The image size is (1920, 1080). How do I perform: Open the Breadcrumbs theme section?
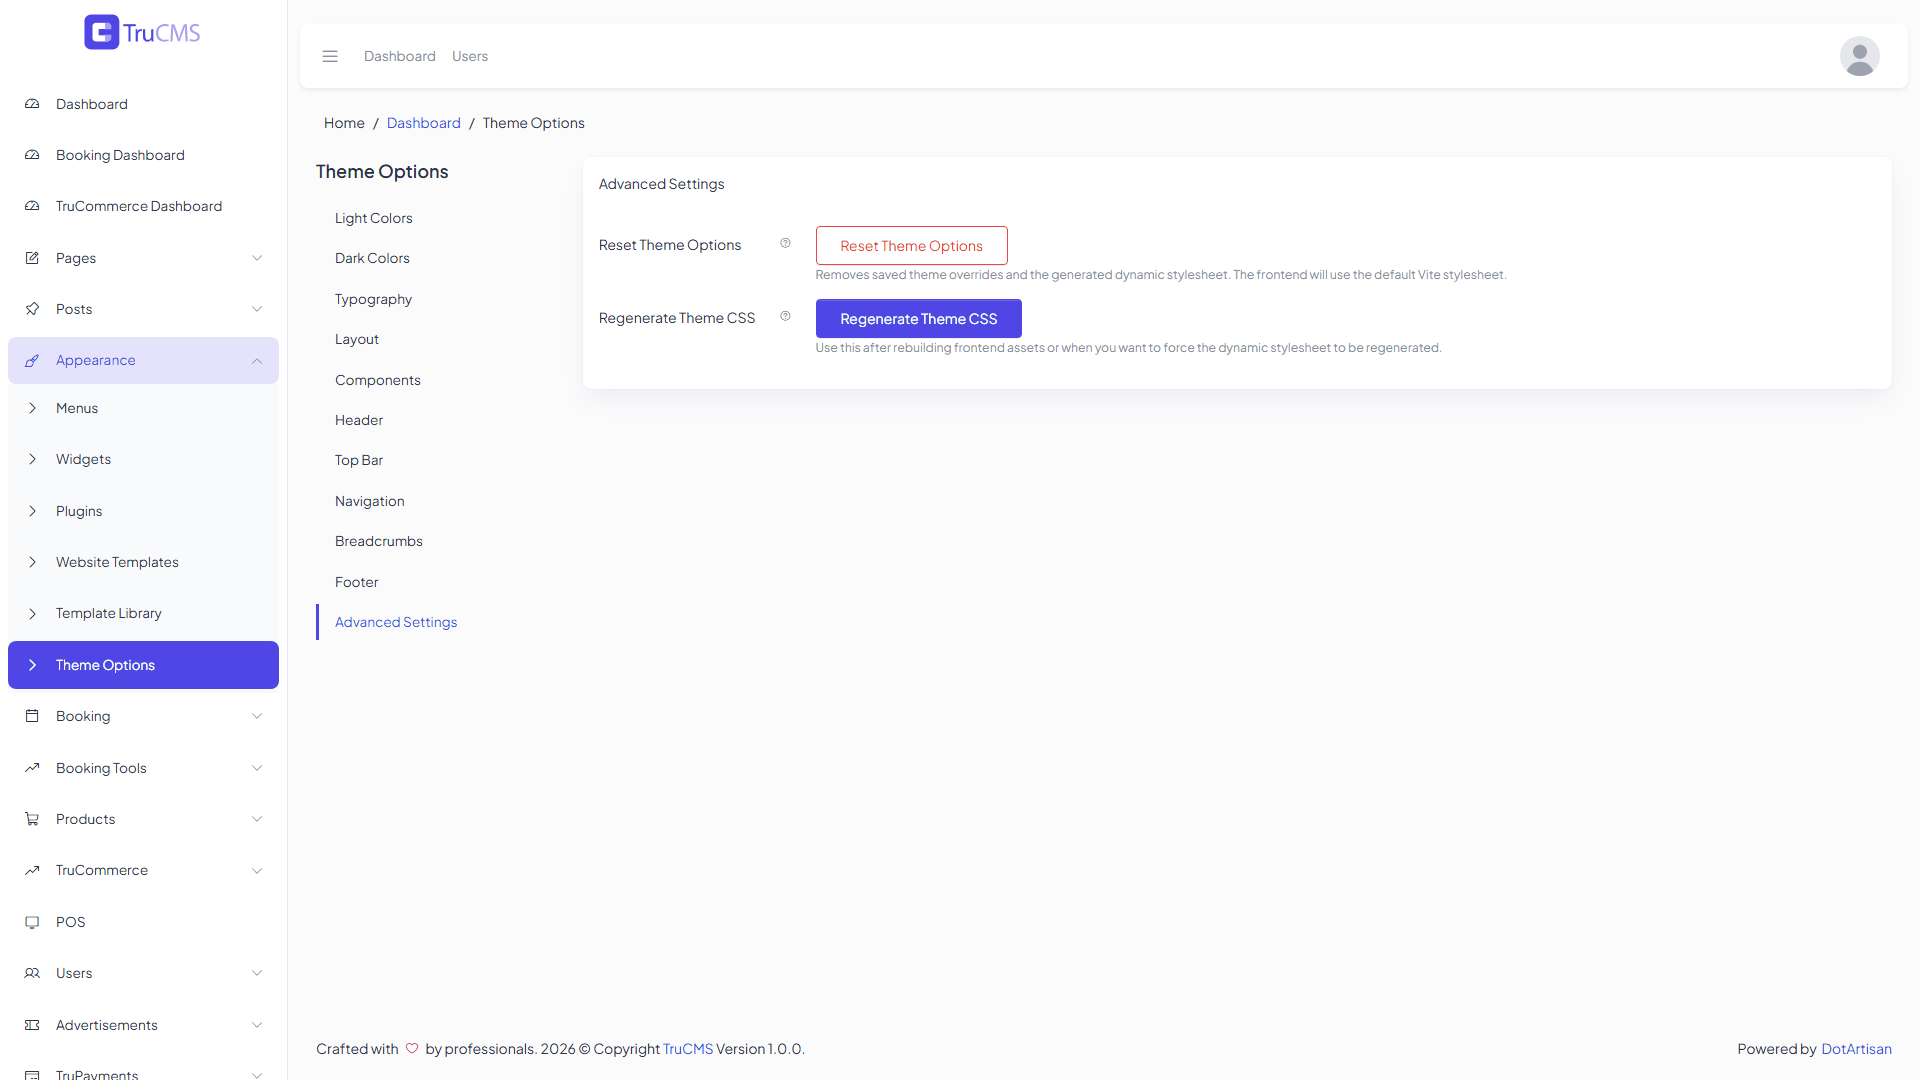[x=379, y=541]
